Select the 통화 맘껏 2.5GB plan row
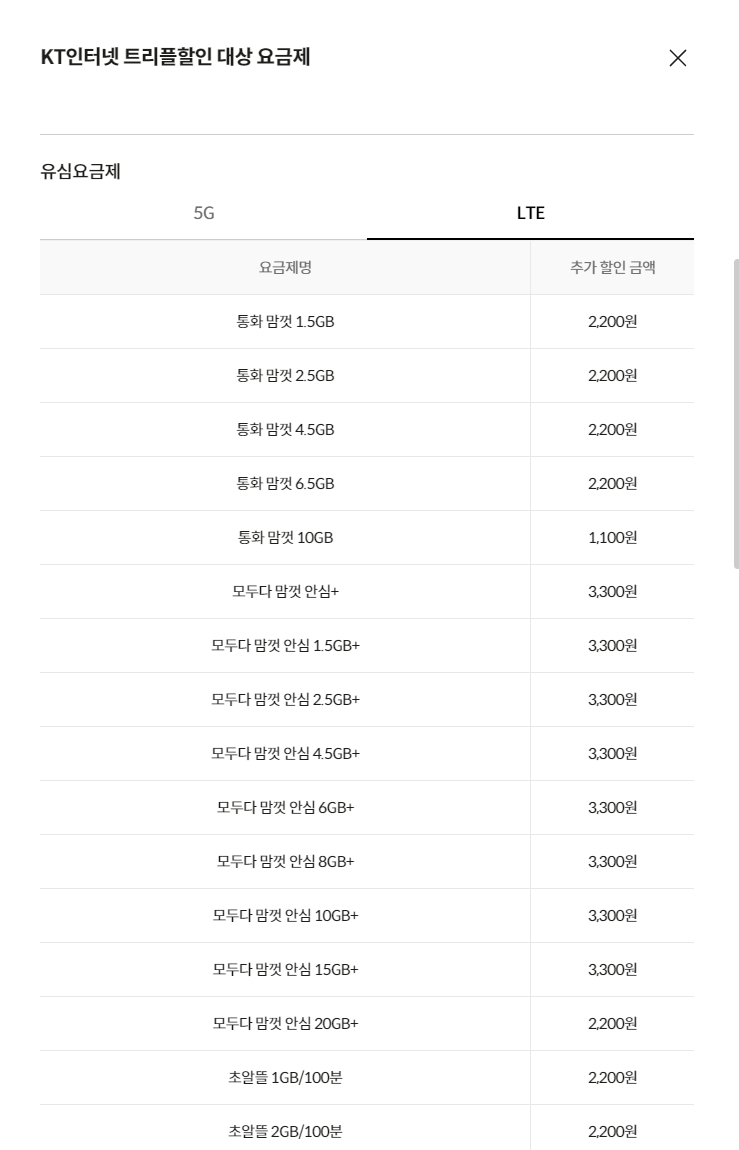The image size is (739, 1150). point(367,376)
